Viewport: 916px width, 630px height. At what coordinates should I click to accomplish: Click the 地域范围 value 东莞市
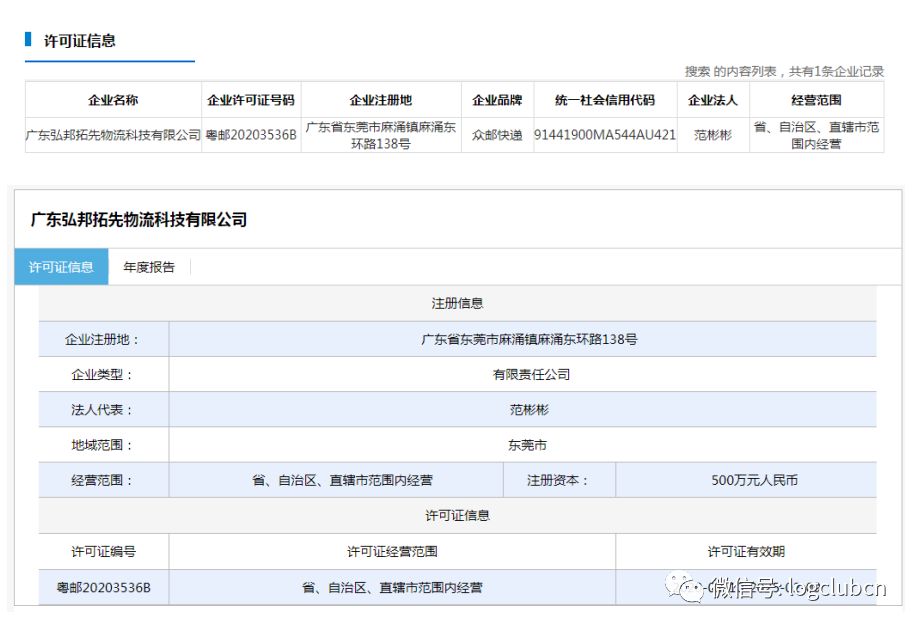[528, 445]
